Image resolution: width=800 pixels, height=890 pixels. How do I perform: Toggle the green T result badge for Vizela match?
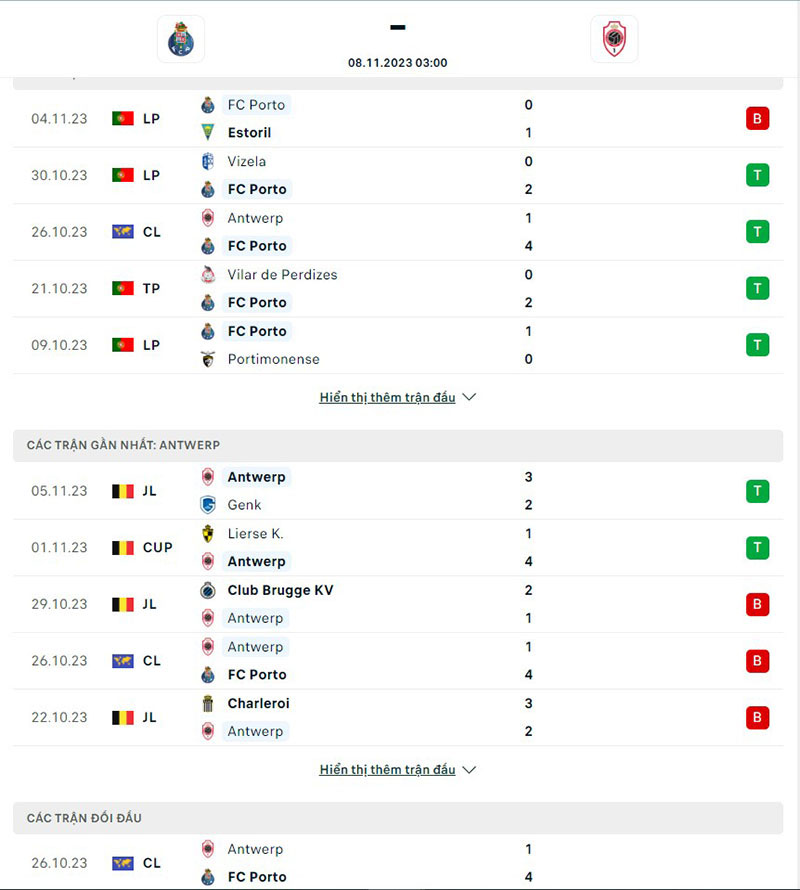(757, 174)
